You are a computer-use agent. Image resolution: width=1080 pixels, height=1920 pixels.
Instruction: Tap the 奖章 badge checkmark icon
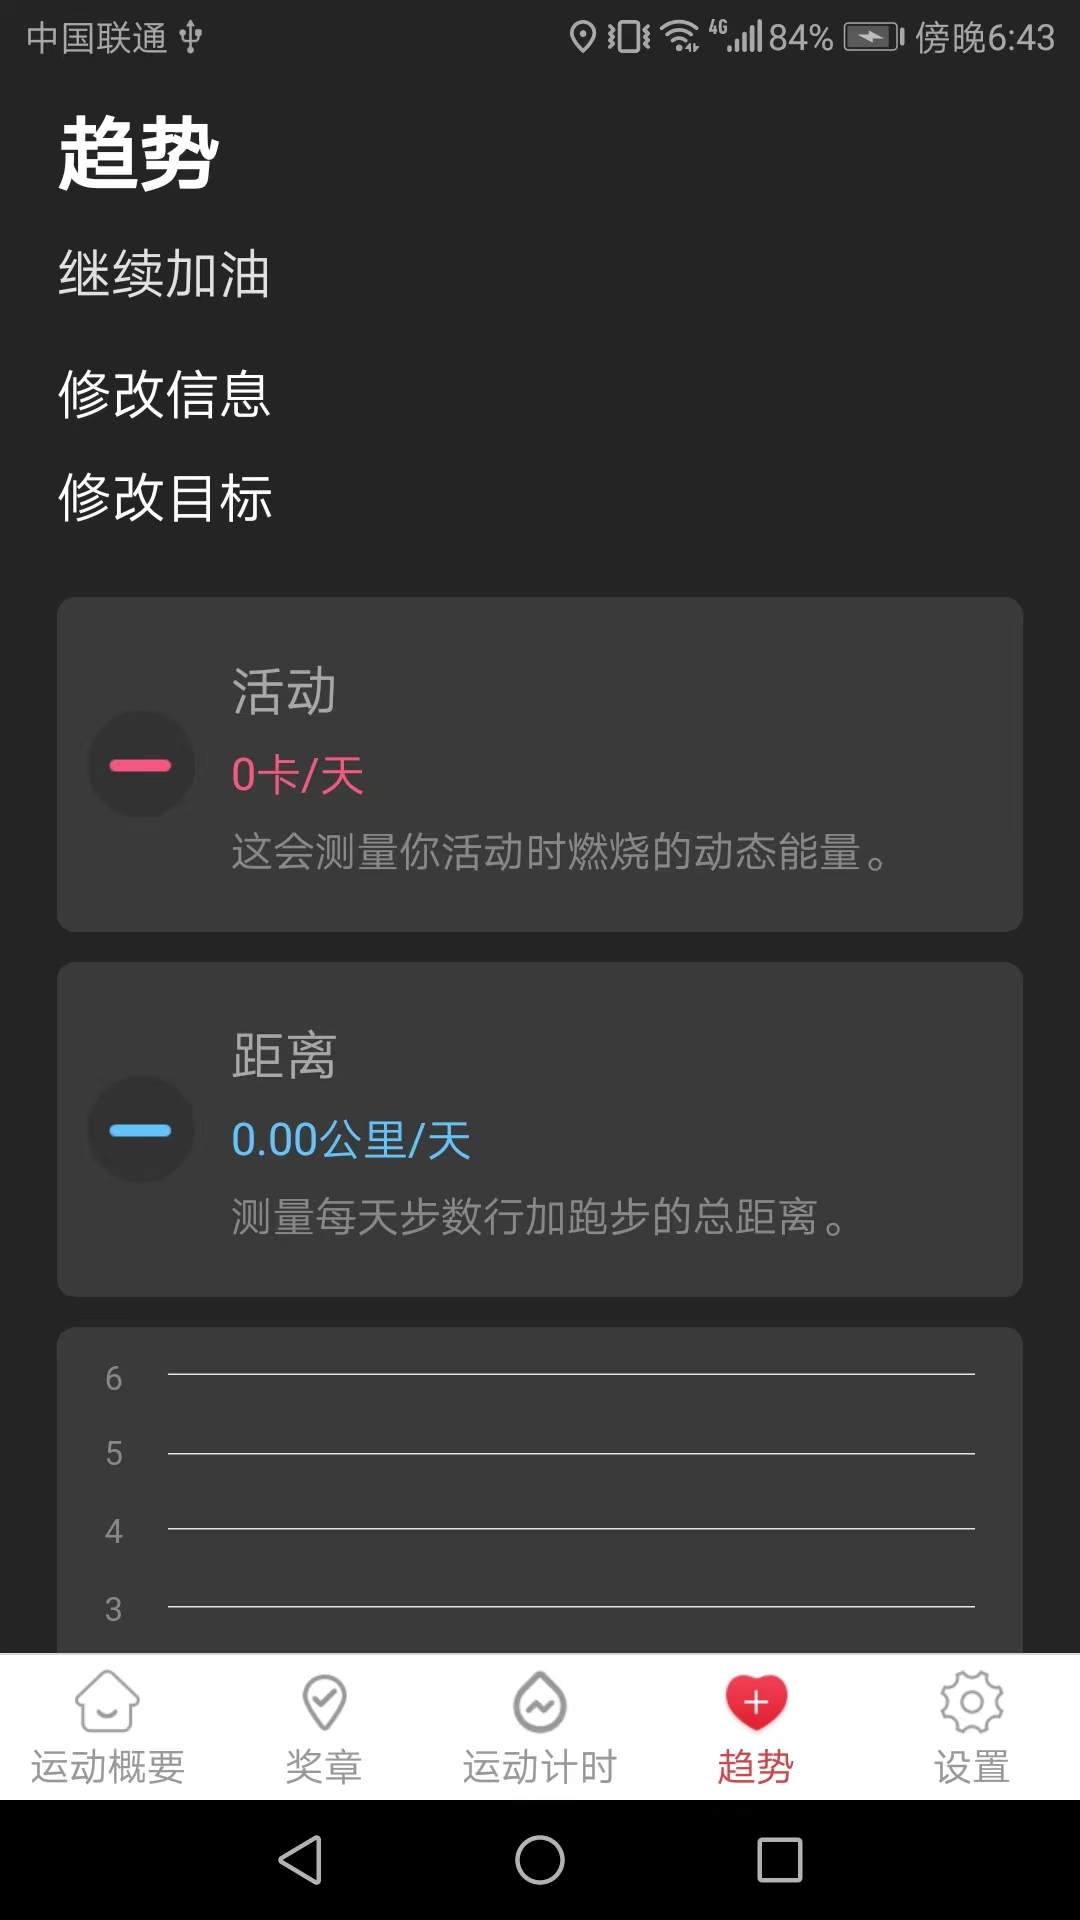pyautogui.click(x=324, y=1701)
